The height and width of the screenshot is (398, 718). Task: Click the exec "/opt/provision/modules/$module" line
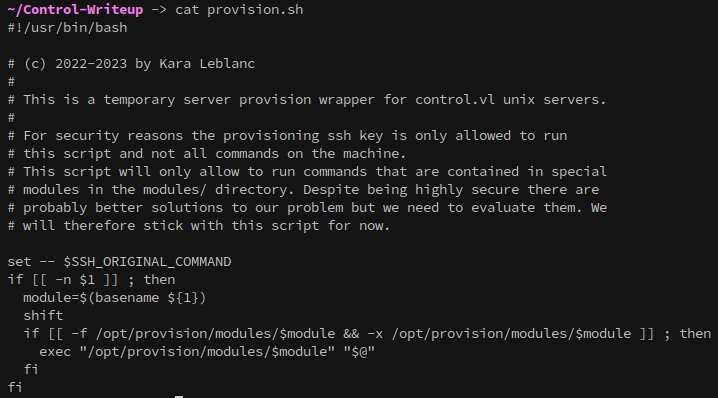tap(207, 352)
